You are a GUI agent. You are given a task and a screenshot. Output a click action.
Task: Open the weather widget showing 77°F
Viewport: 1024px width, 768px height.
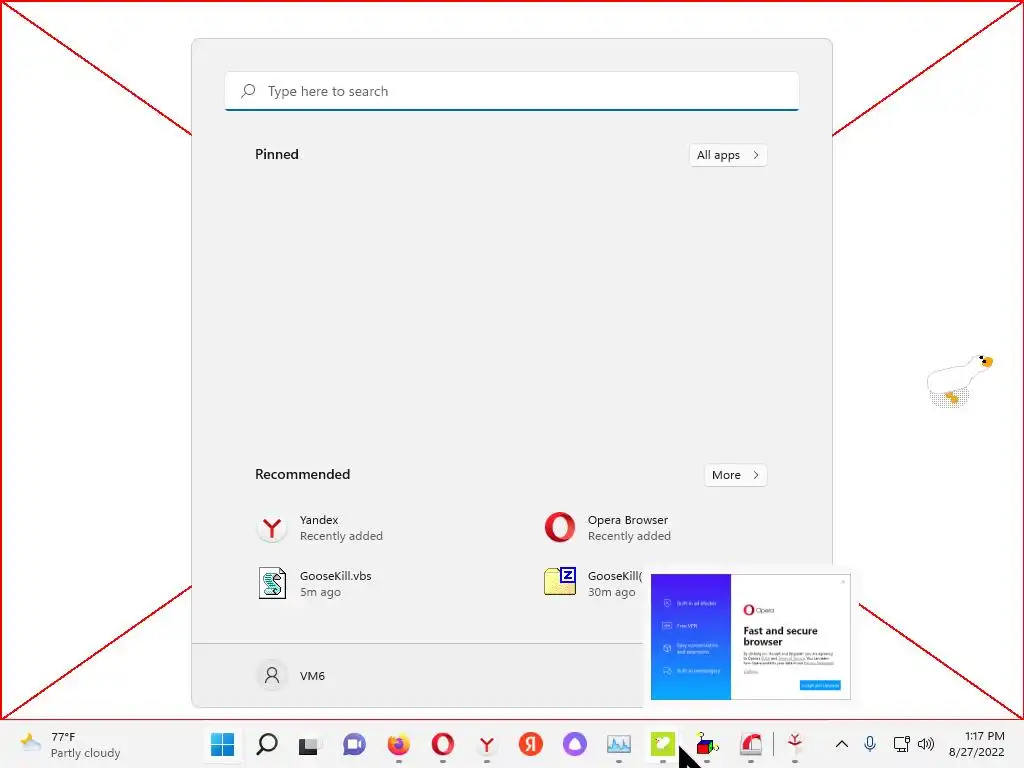[70, 744]
